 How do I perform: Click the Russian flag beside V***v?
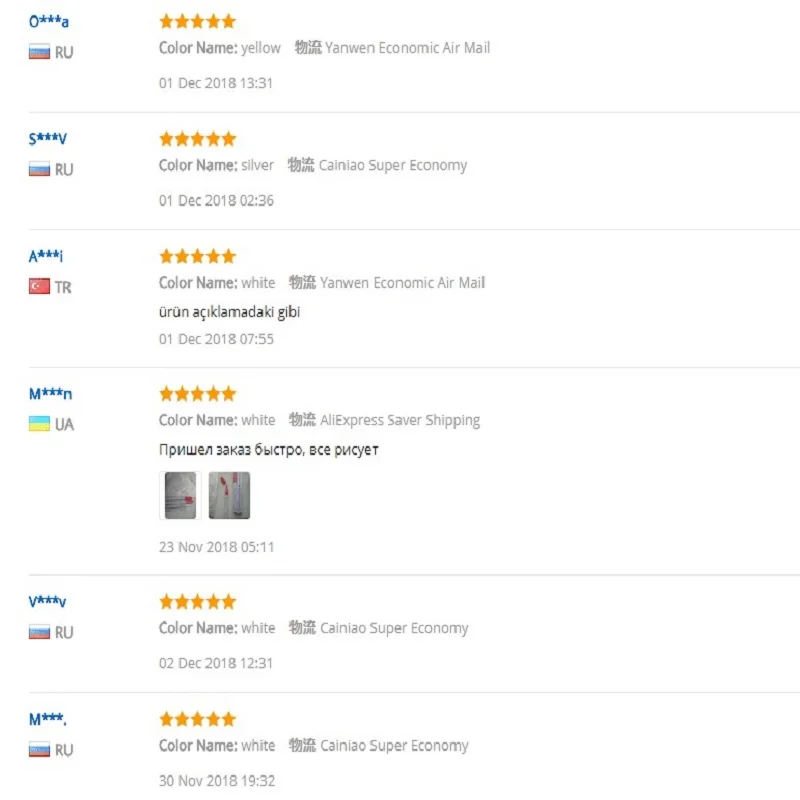[39, 632]
